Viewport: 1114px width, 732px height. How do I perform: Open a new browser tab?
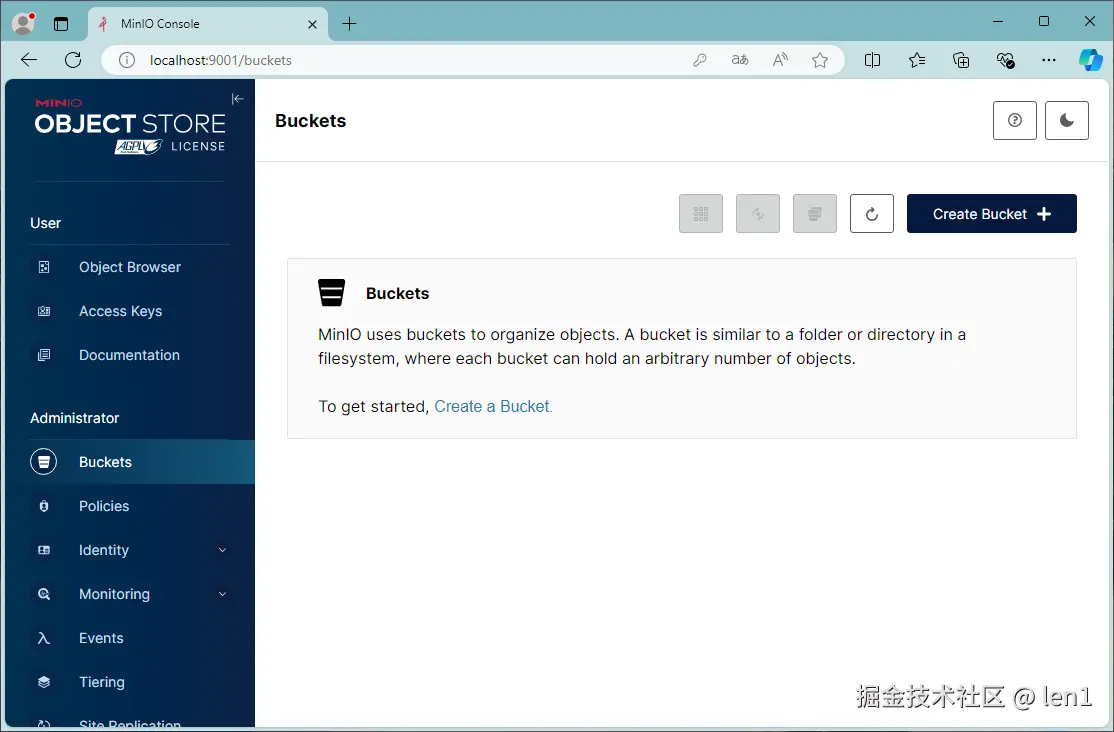coord(350,23)
